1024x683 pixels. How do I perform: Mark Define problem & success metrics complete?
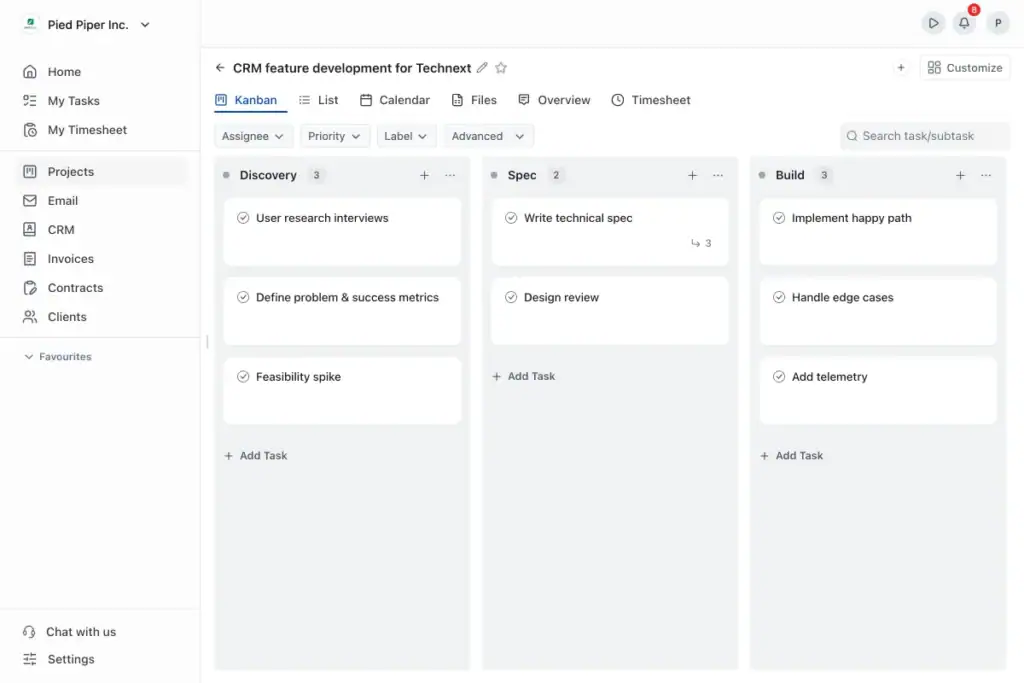tap(243, 297)
